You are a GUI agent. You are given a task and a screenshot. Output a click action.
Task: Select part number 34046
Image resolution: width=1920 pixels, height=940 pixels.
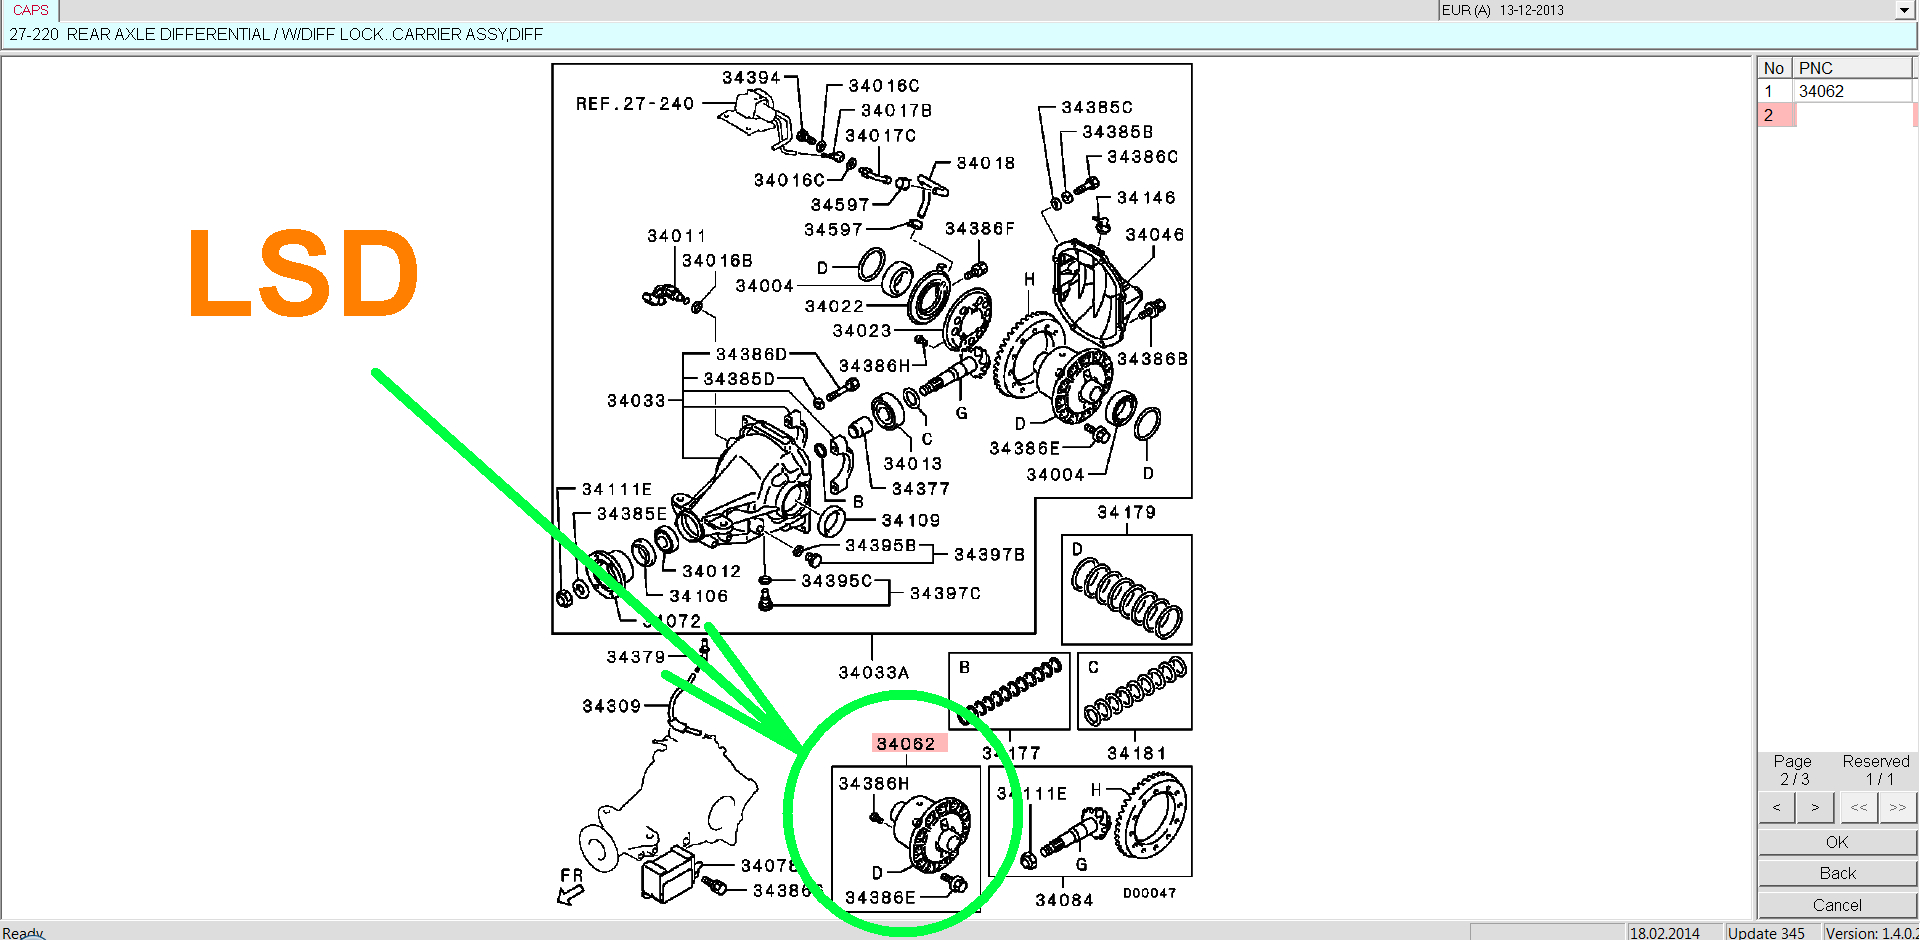click(1154, 235)
